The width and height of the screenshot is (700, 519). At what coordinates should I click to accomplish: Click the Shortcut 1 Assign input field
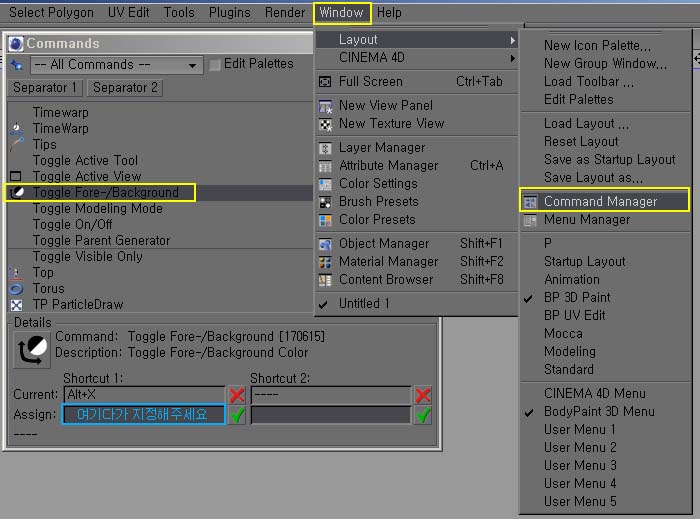pyautogui.click(x=143, y=415)
